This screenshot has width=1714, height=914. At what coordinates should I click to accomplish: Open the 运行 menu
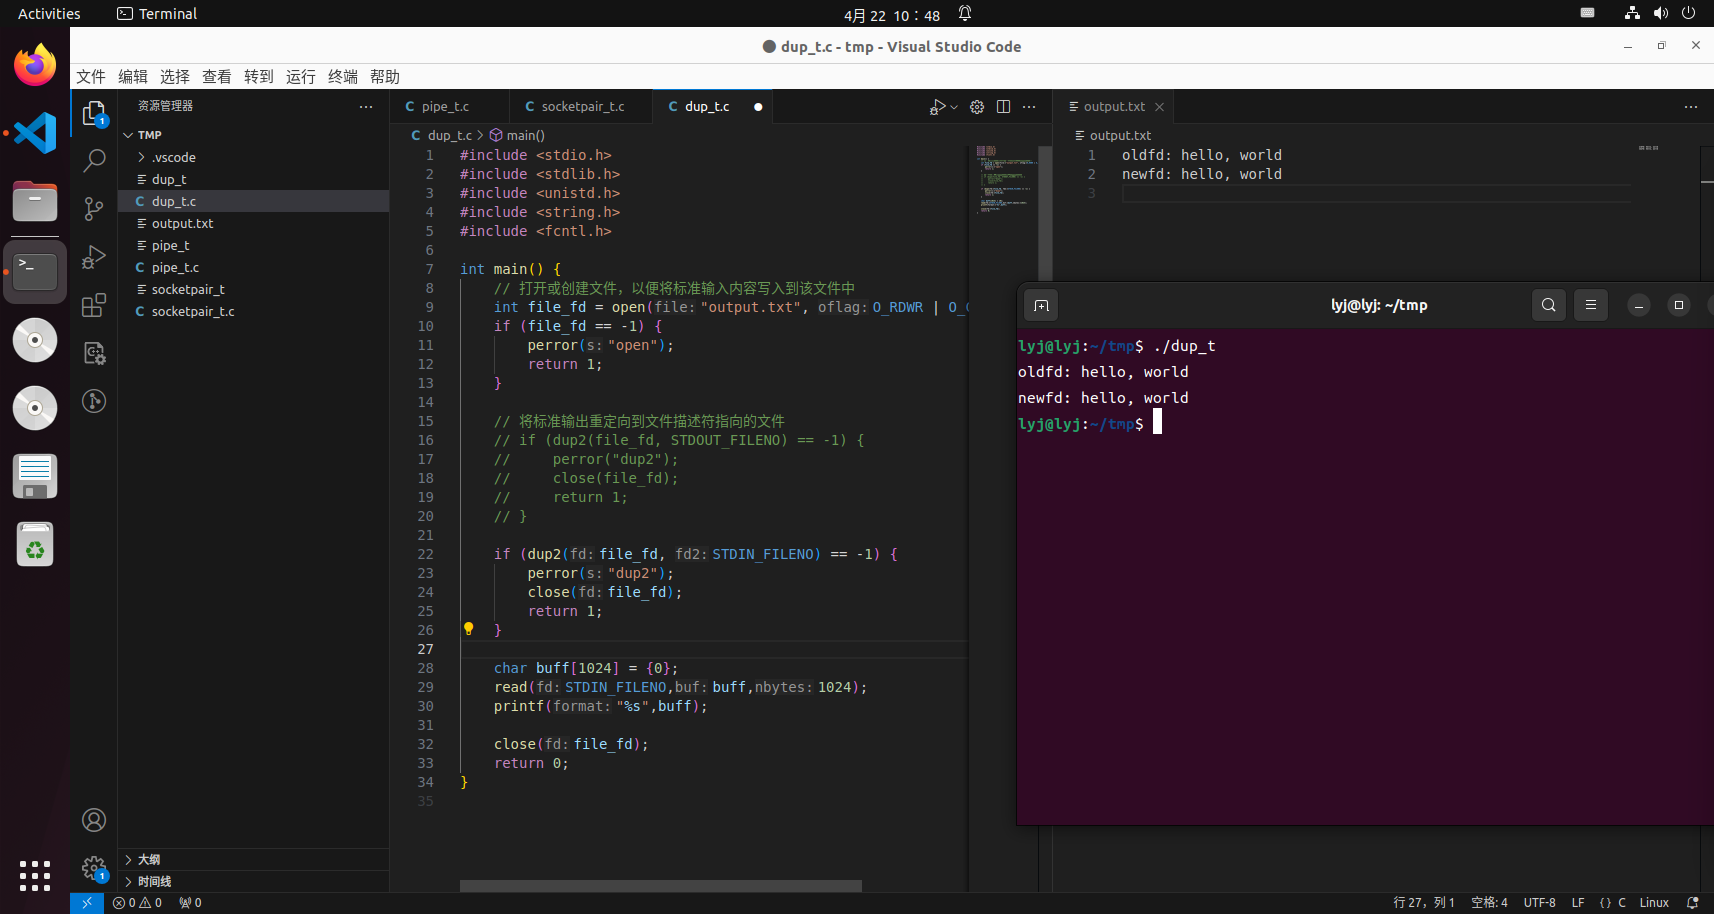pos(301,77)
